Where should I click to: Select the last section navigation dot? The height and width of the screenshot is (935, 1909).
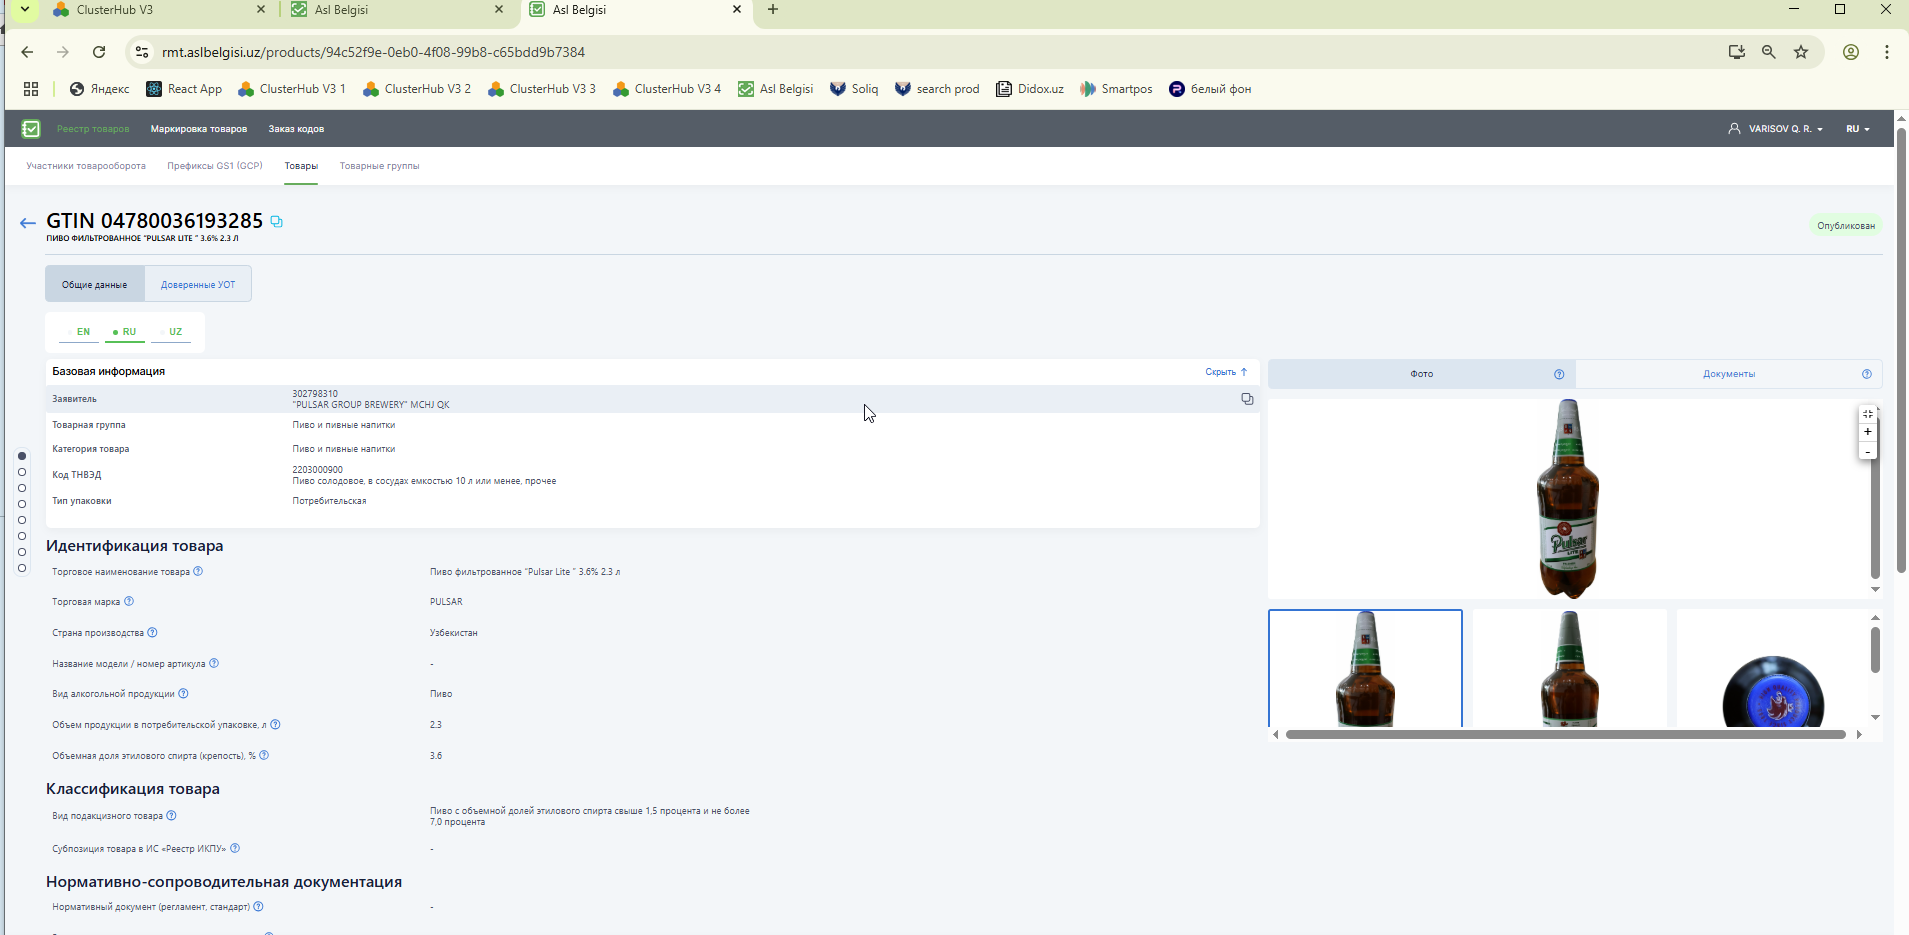[22, 568]
